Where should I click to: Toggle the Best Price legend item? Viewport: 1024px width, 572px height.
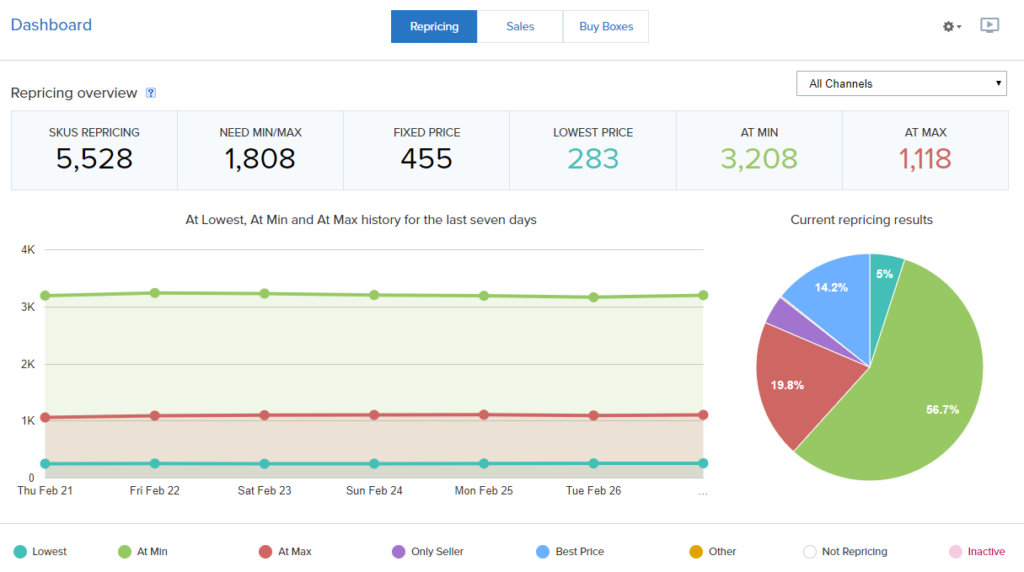pyautogui.click(x=570, y=551)
